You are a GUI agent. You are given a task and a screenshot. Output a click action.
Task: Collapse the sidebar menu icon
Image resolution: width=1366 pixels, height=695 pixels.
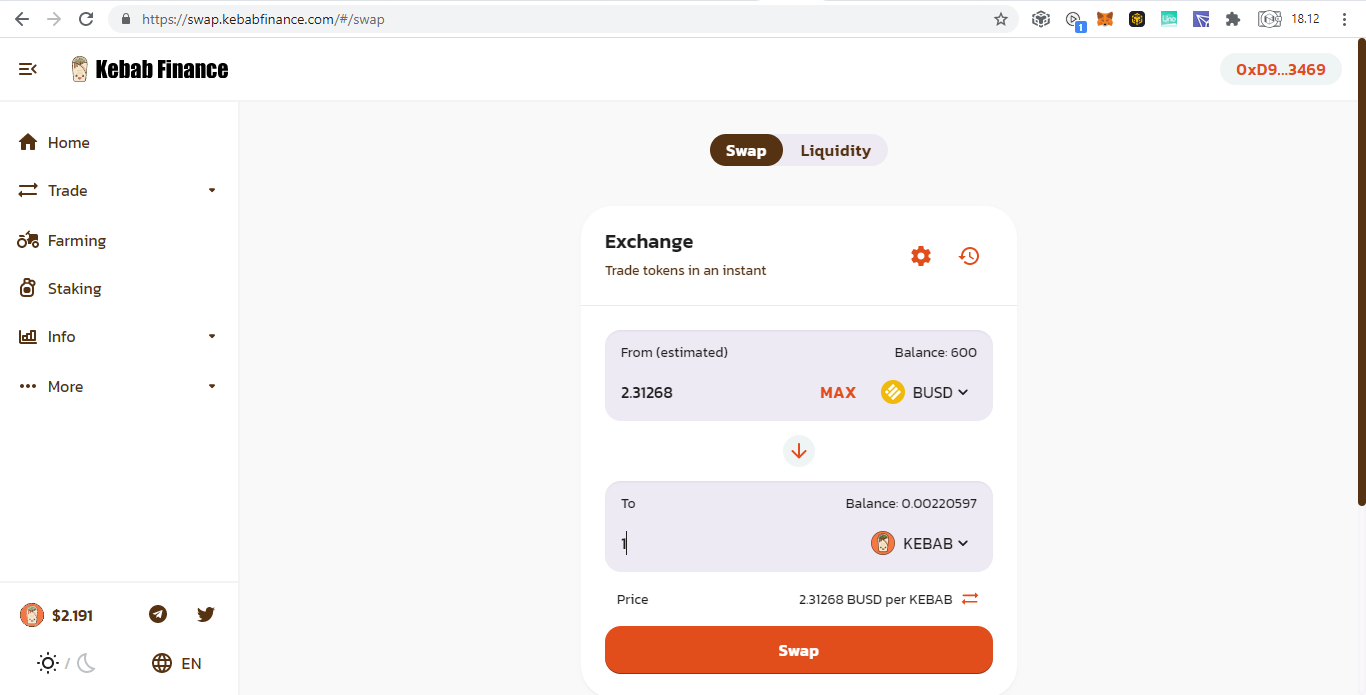(x=28, y=69)
